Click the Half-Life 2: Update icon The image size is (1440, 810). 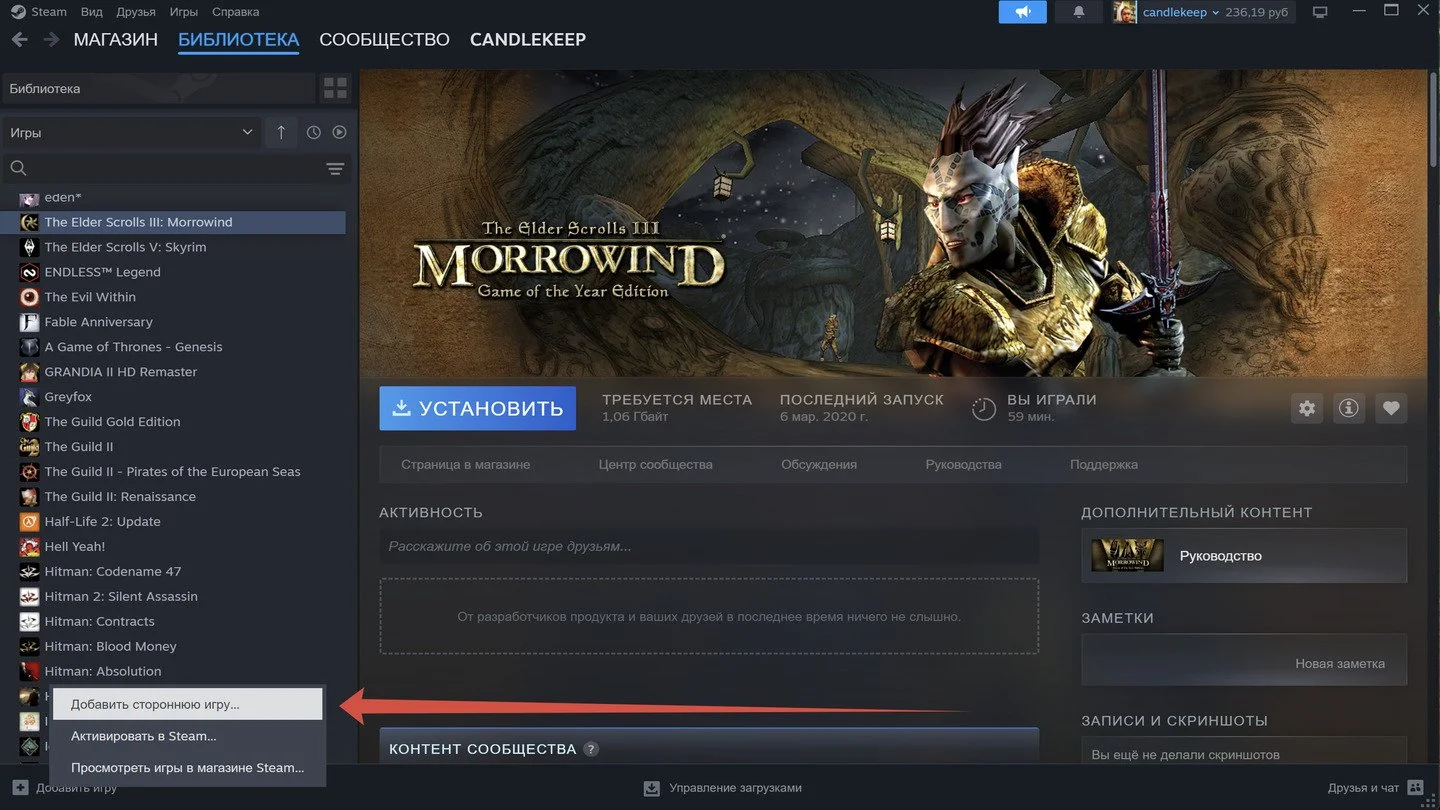(29, 522)
